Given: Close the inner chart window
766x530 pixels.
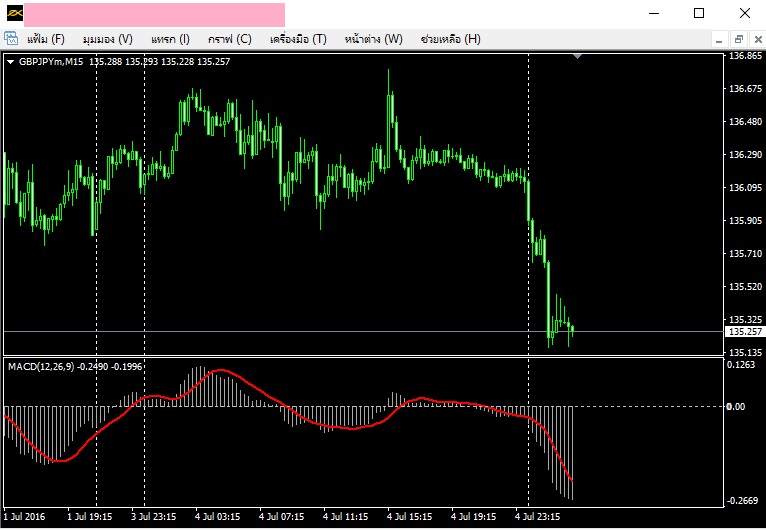Looking at the screenshot, I should [x=758, y=40].
